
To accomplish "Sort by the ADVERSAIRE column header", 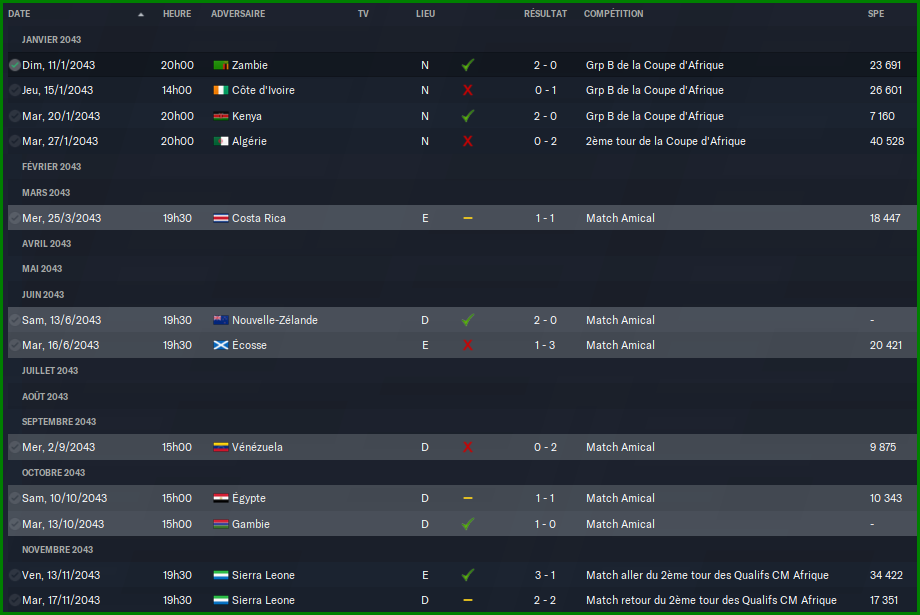I will click(238, 13).
